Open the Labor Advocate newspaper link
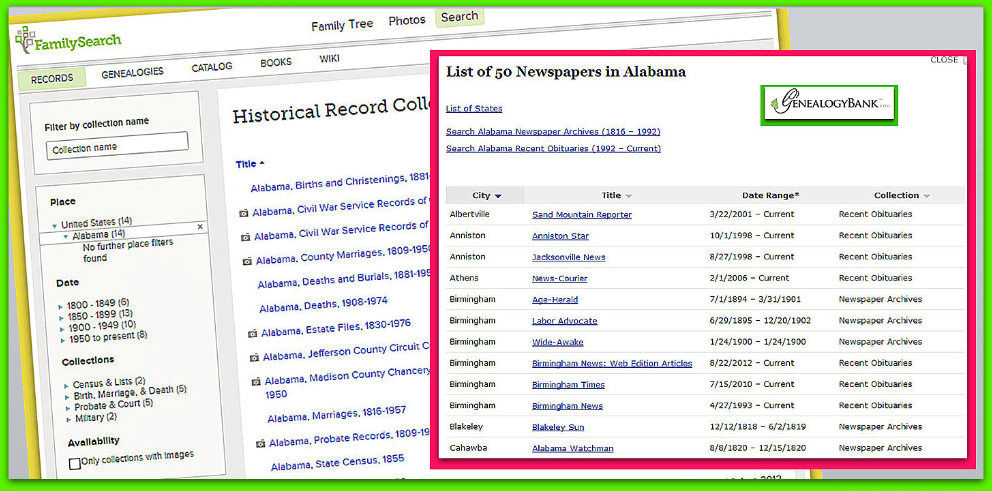The image size is (992, 491). click(564, 321)
